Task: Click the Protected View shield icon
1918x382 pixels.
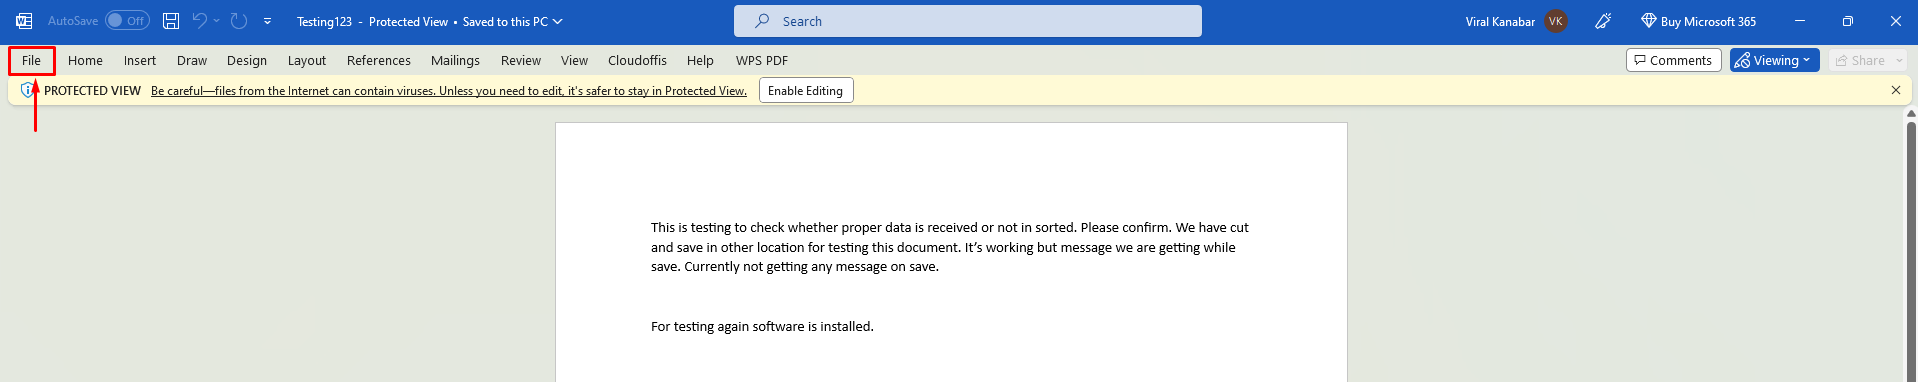Action: click(27, 90)
